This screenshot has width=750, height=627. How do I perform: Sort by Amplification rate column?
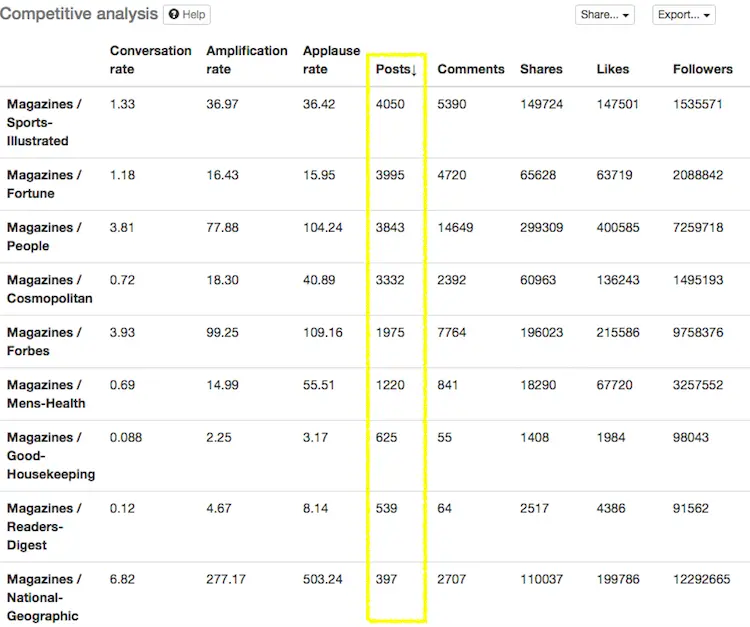[246, 60]
